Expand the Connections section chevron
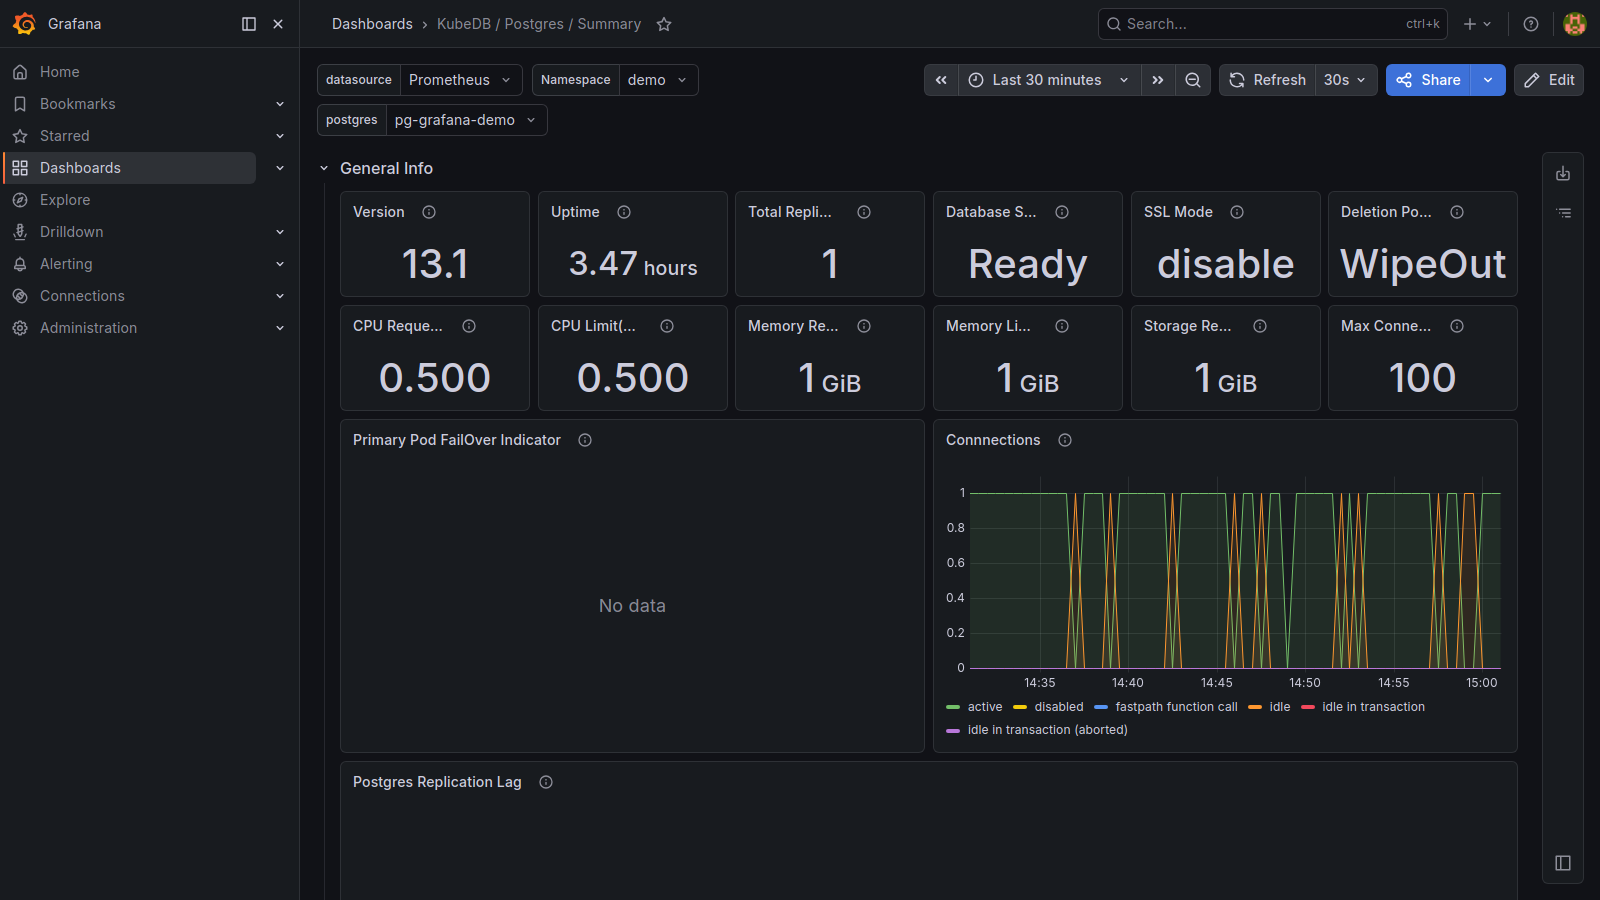 tap(280, 296)
